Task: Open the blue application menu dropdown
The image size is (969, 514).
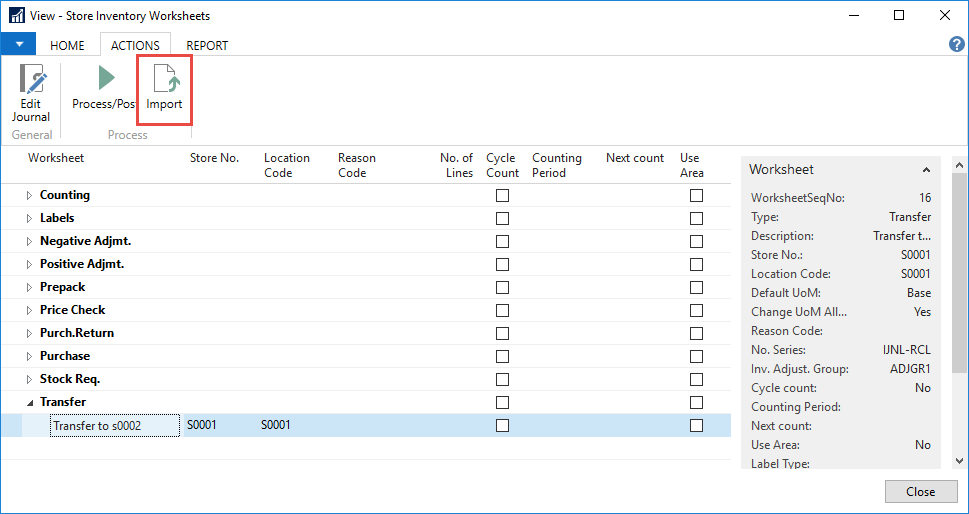Action: pyautogui.click(x=18, y=45)
